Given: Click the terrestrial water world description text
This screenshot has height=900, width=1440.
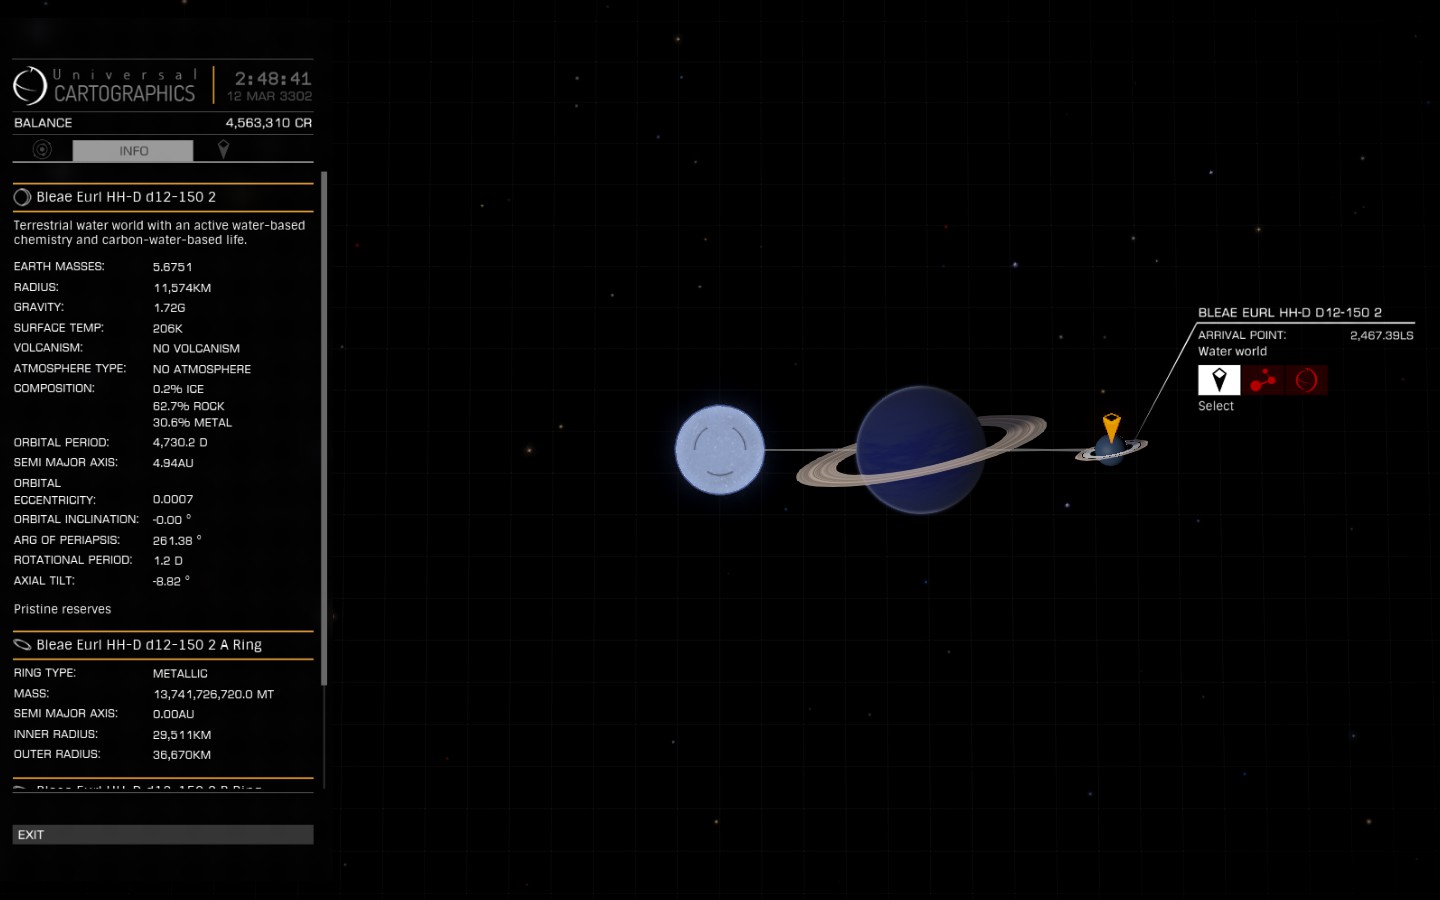Looking at the screenshot, I should [x=159, y=233].
